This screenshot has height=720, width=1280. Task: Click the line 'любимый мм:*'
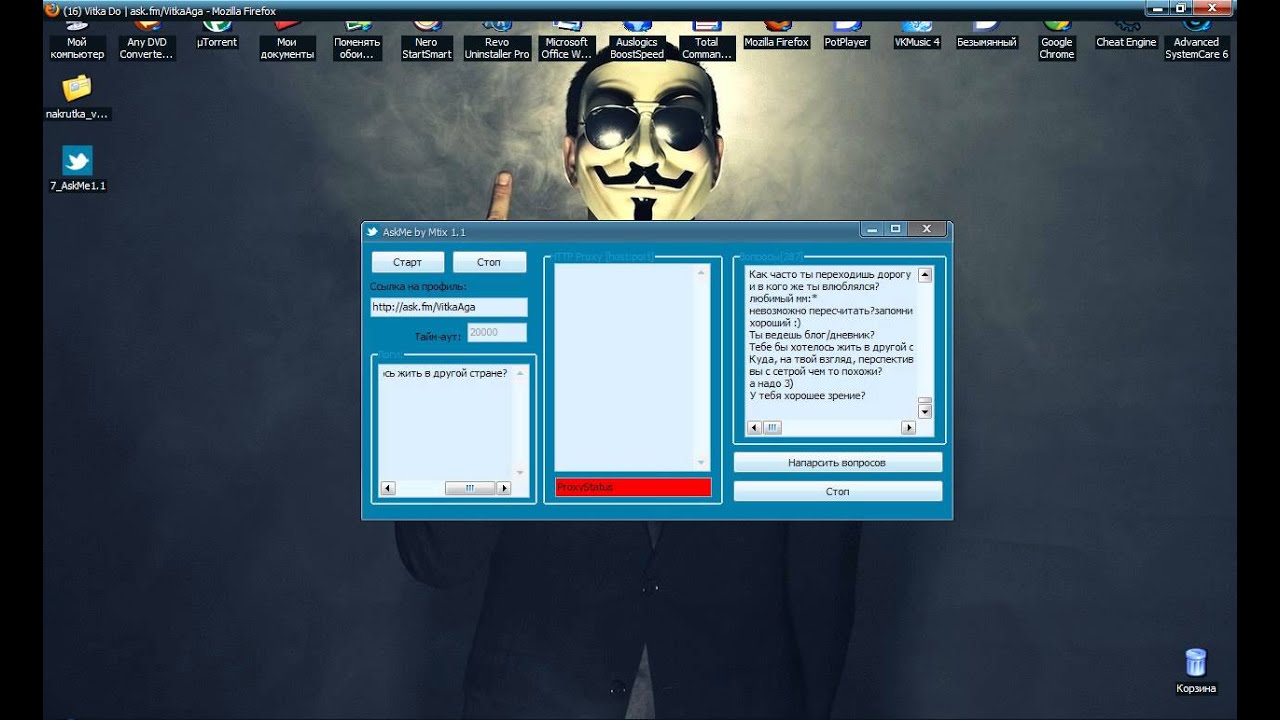[783, 298]
